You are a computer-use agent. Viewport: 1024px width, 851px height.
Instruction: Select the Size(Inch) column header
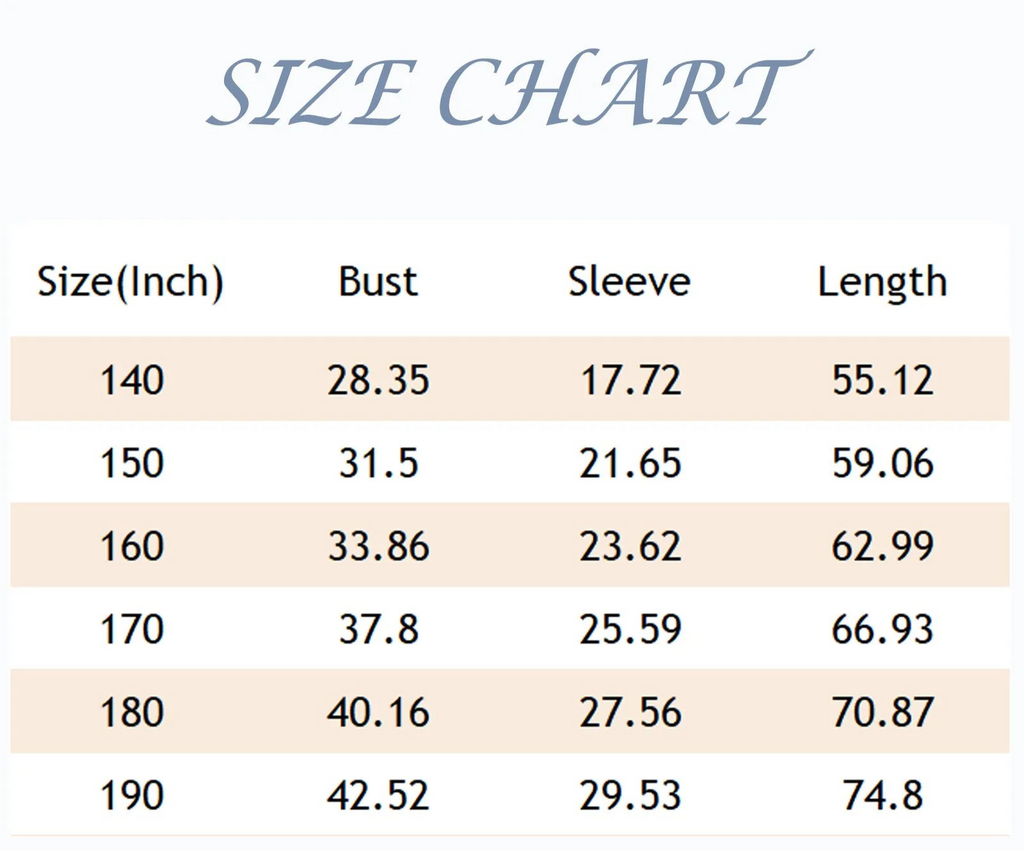pyautogui.click(x=130, y=282)
